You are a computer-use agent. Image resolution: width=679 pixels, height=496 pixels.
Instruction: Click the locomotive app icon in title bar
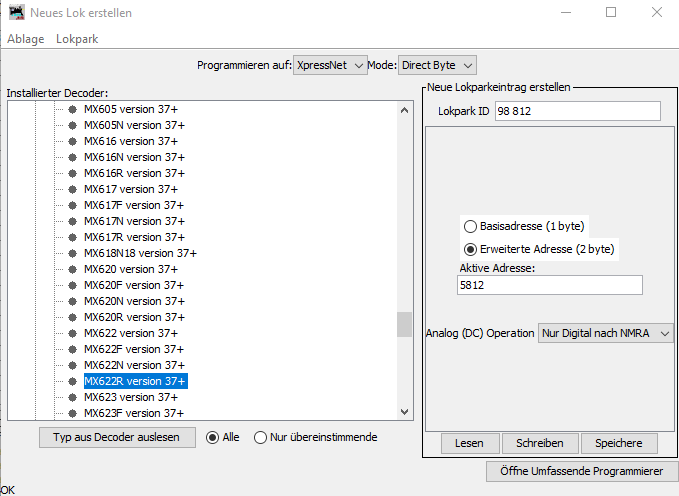(16, 13)
